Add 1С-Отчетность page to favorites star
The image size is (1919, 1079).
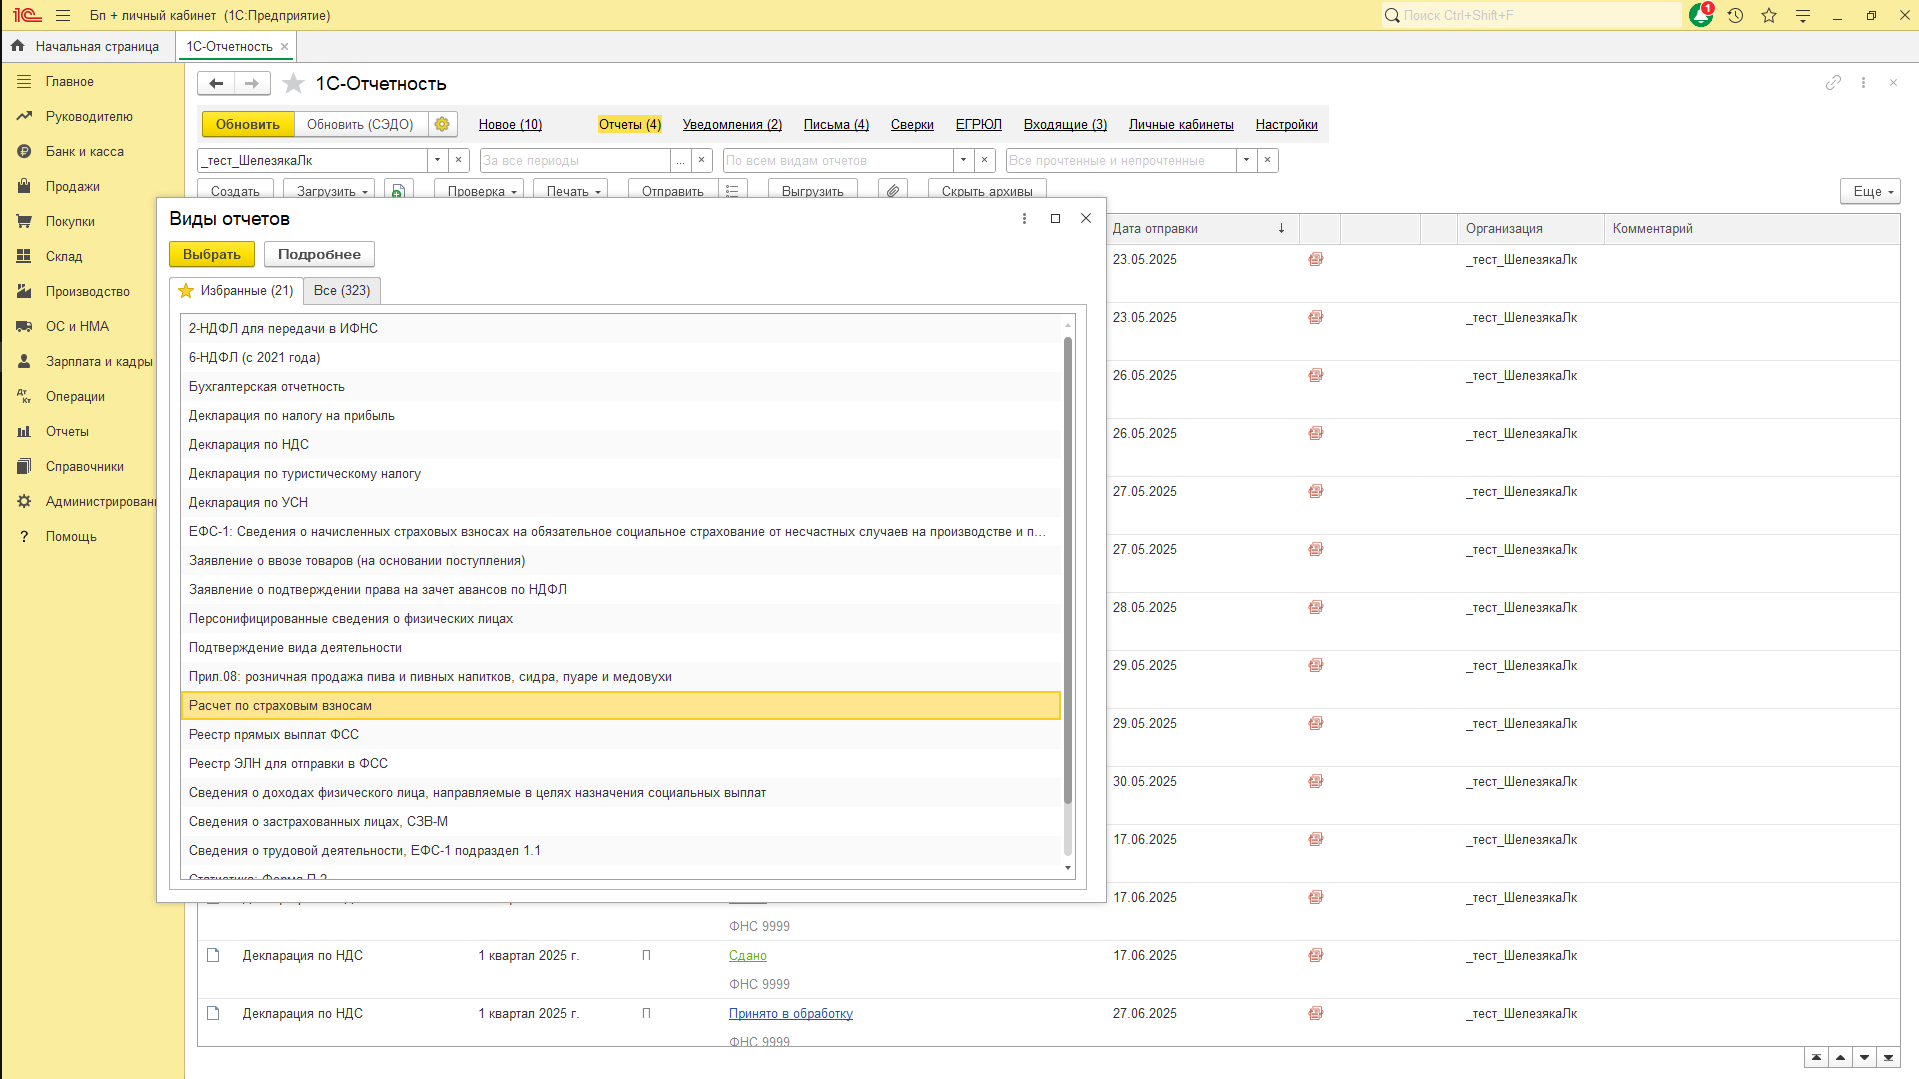click(x=293, y=83)
